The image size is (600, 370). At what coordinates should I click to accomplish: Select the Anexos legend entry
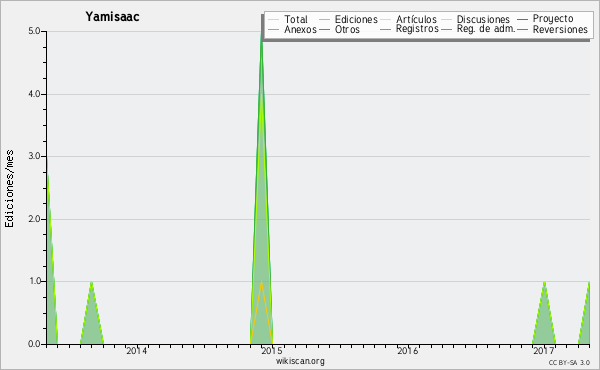[300, 29]
